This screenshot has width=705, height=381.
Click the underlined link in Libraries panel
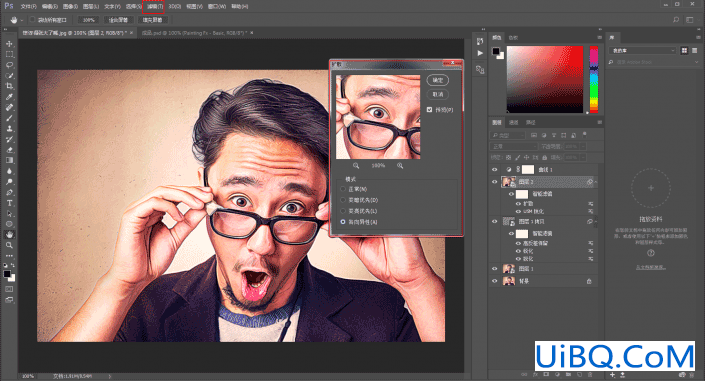click(651, 267)
